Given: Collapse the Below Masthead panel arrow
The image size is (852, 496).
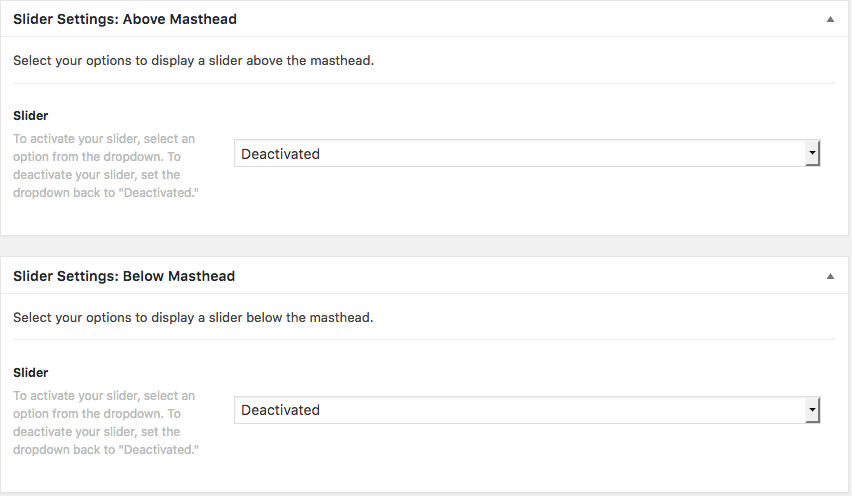Looking at the screenshot, I should pos(830,276).
